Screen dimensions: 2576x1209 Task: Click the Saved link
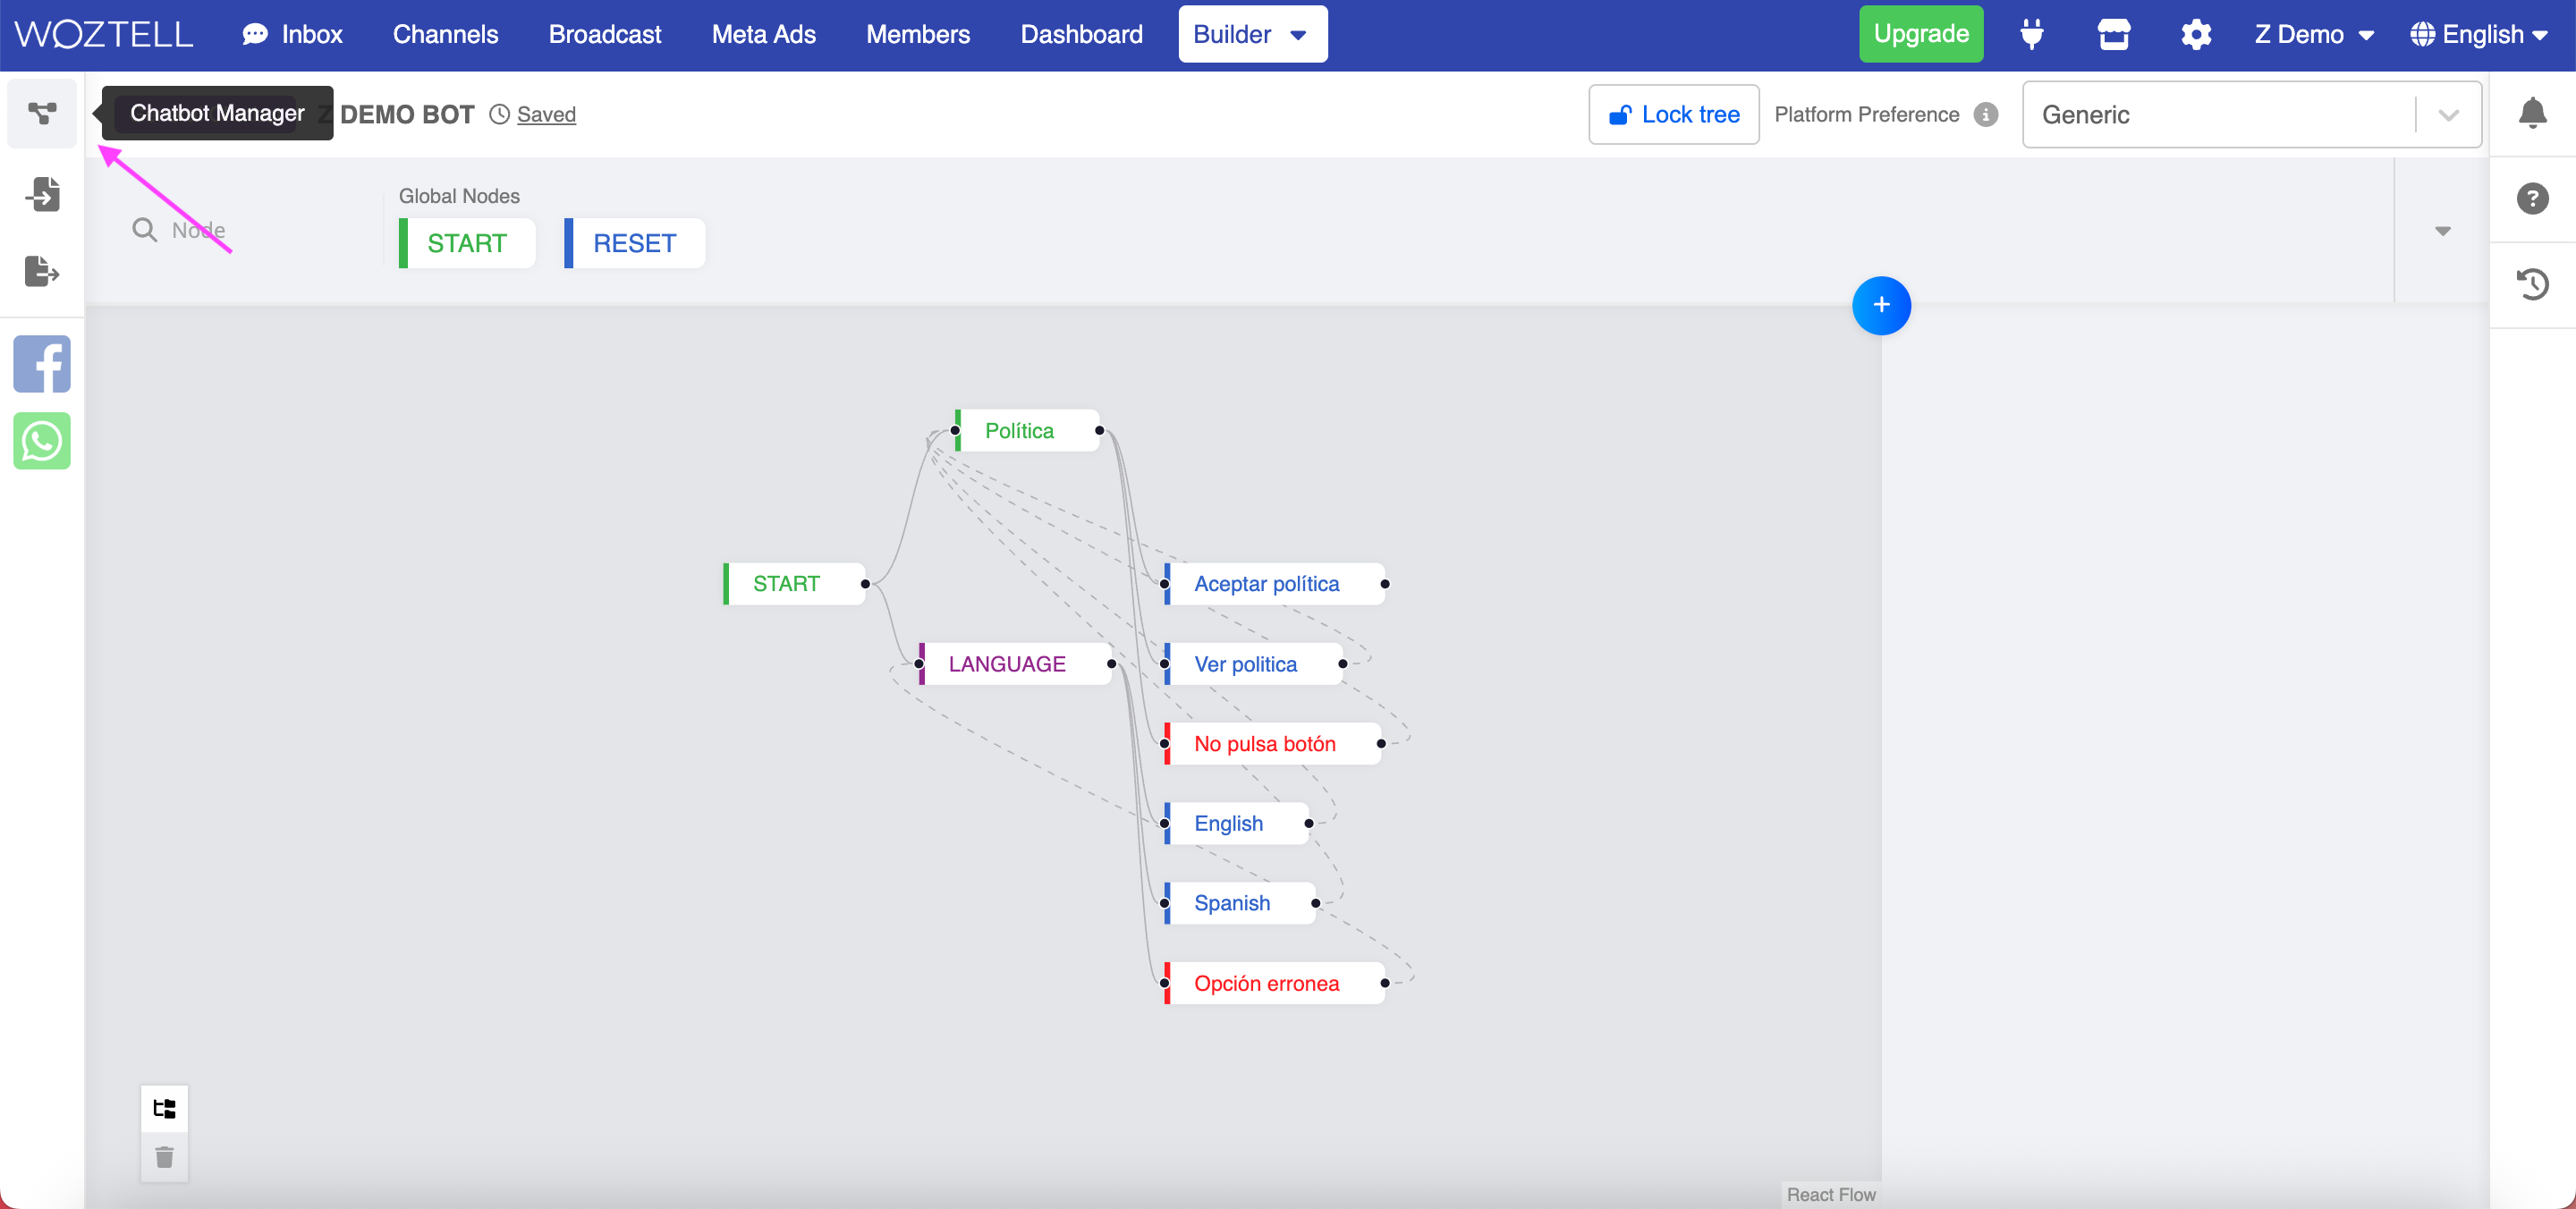tap(546, 115)
